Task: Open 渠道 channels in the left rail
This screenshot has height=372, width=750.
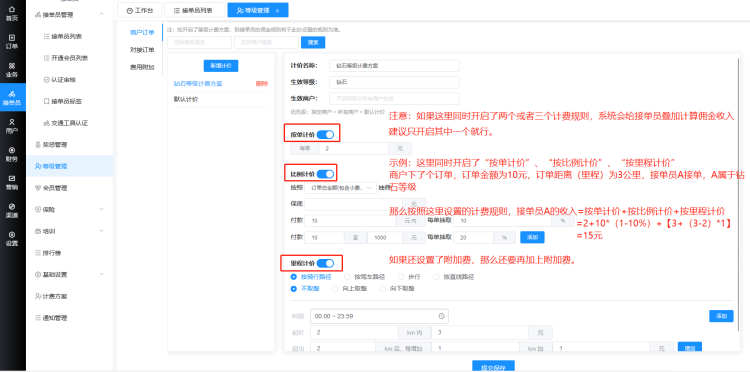Action: click(x=12, y=210)
